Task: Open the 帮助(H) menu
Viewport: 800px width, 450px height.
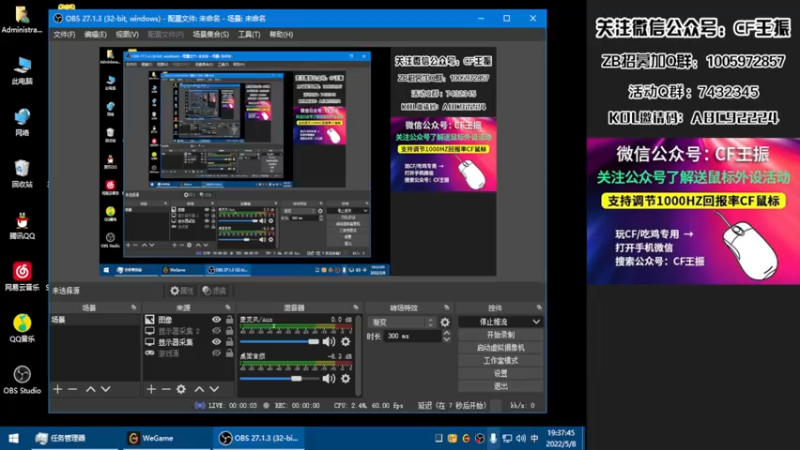Action: [281, 34]
